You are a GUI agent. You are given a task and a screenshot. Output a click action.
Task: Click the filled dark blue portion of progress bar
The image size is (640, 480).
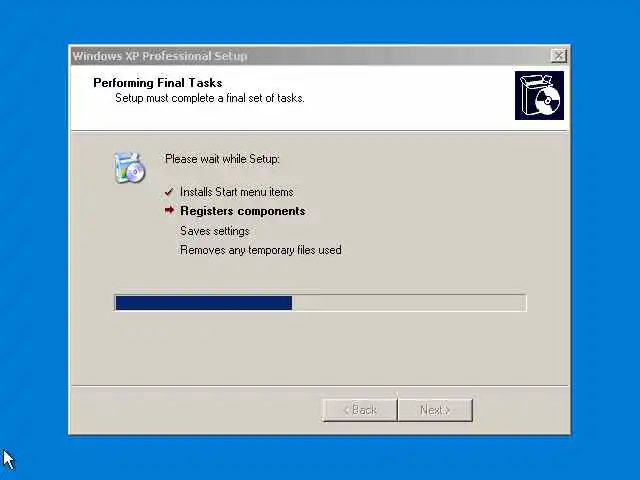(x=204, y=303)
